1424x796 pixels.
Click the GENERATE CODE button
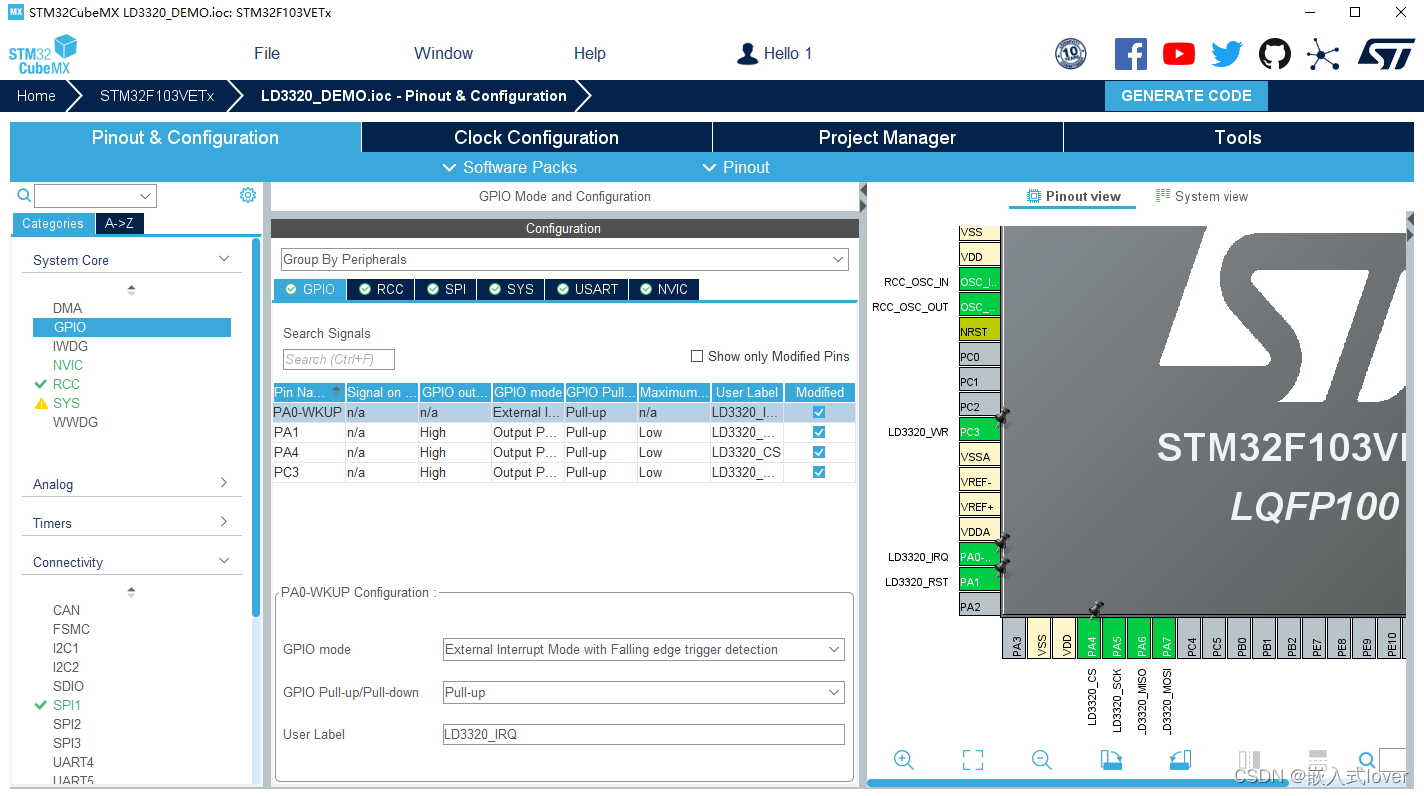(x=1186, y=96)
